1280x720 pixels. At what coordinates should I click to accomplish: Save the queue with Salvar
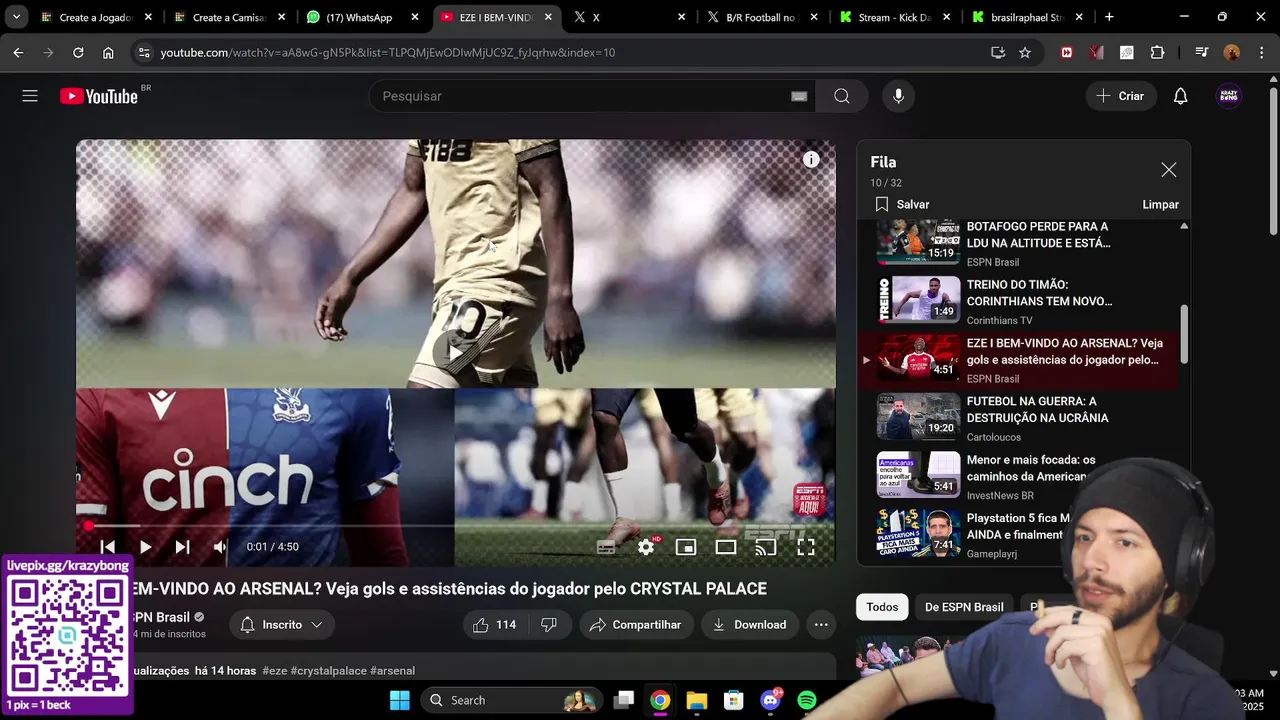902,204
